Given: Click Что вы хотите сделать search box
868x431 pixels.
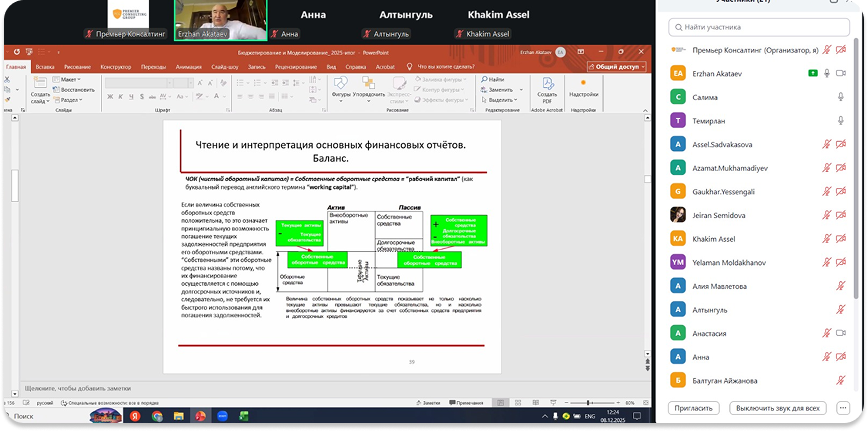Looking at the screenshot, I should point(446,66).
